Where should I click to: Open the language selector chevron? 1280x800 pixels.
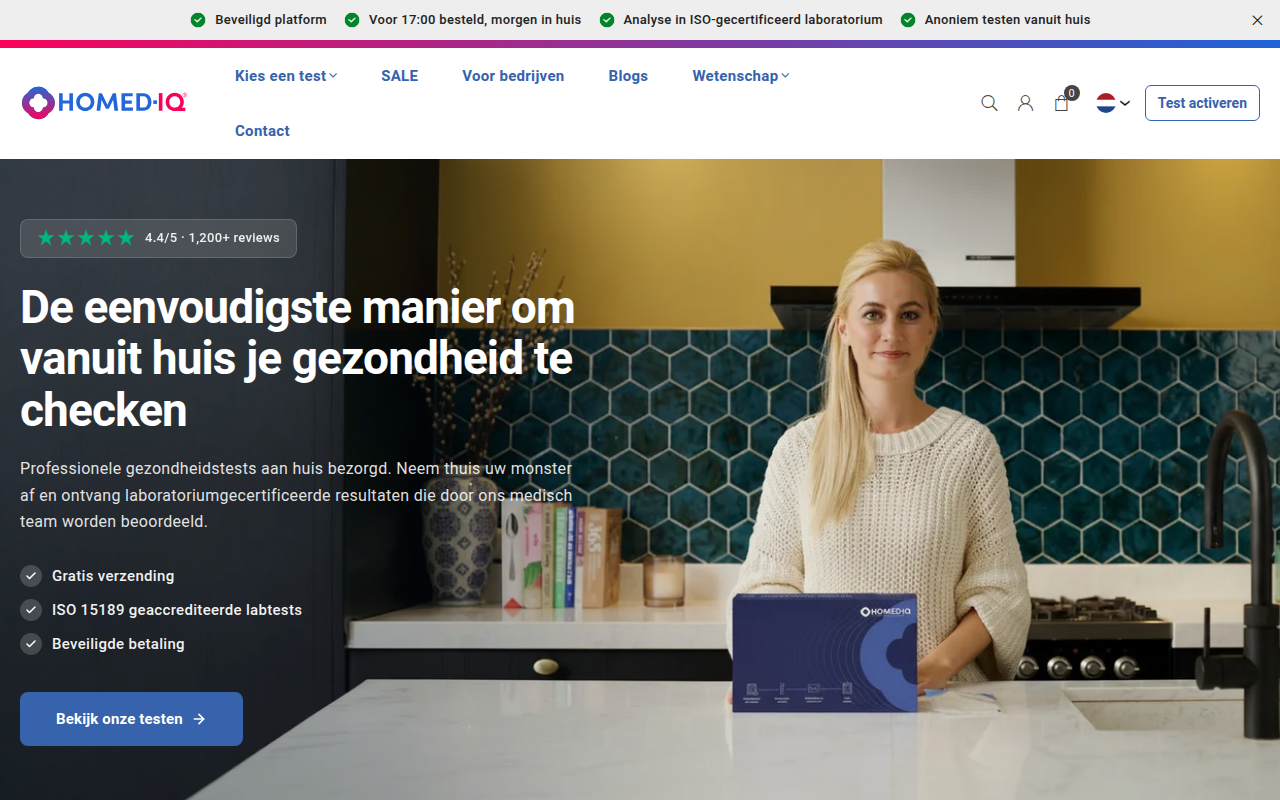tap(1125, 103)
